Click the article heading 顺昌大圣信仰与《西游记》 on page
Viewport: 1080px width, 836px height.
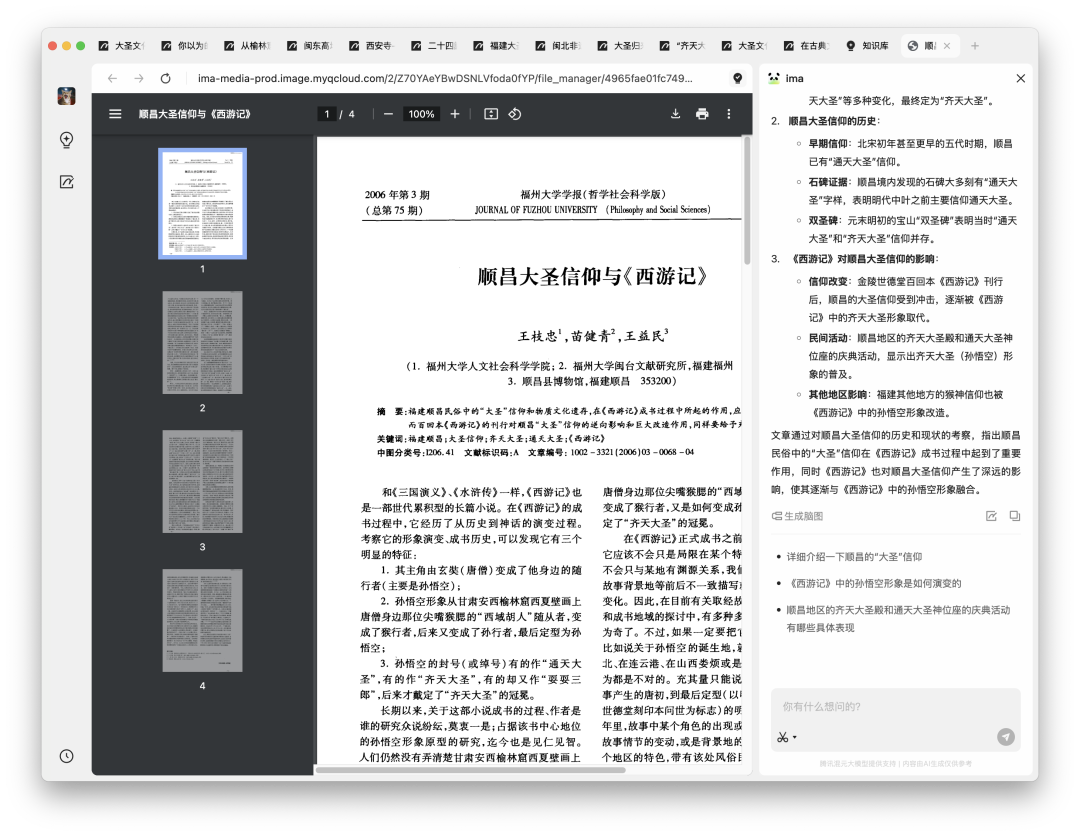coord(592,276)
